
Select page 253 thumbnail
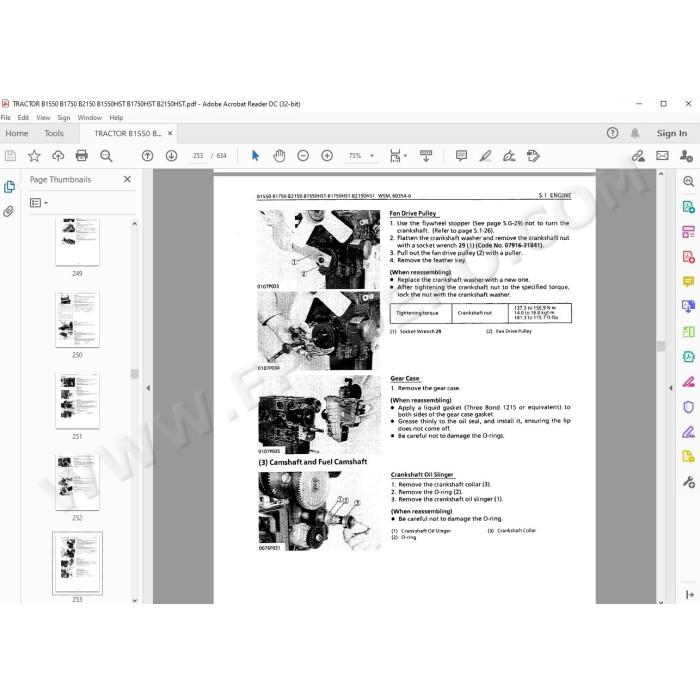tap(77, 563)
